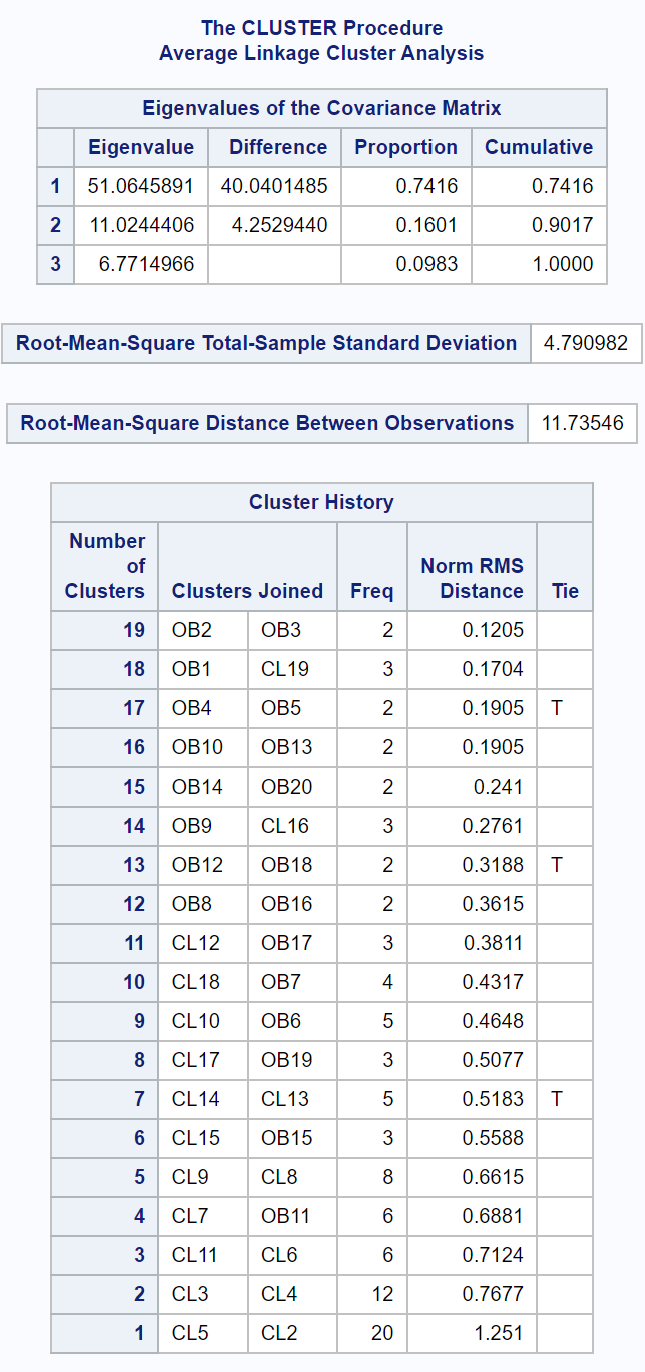Click the 'Proportion' column header
The height and width of the screenshot is (1372, 645).
407,147
